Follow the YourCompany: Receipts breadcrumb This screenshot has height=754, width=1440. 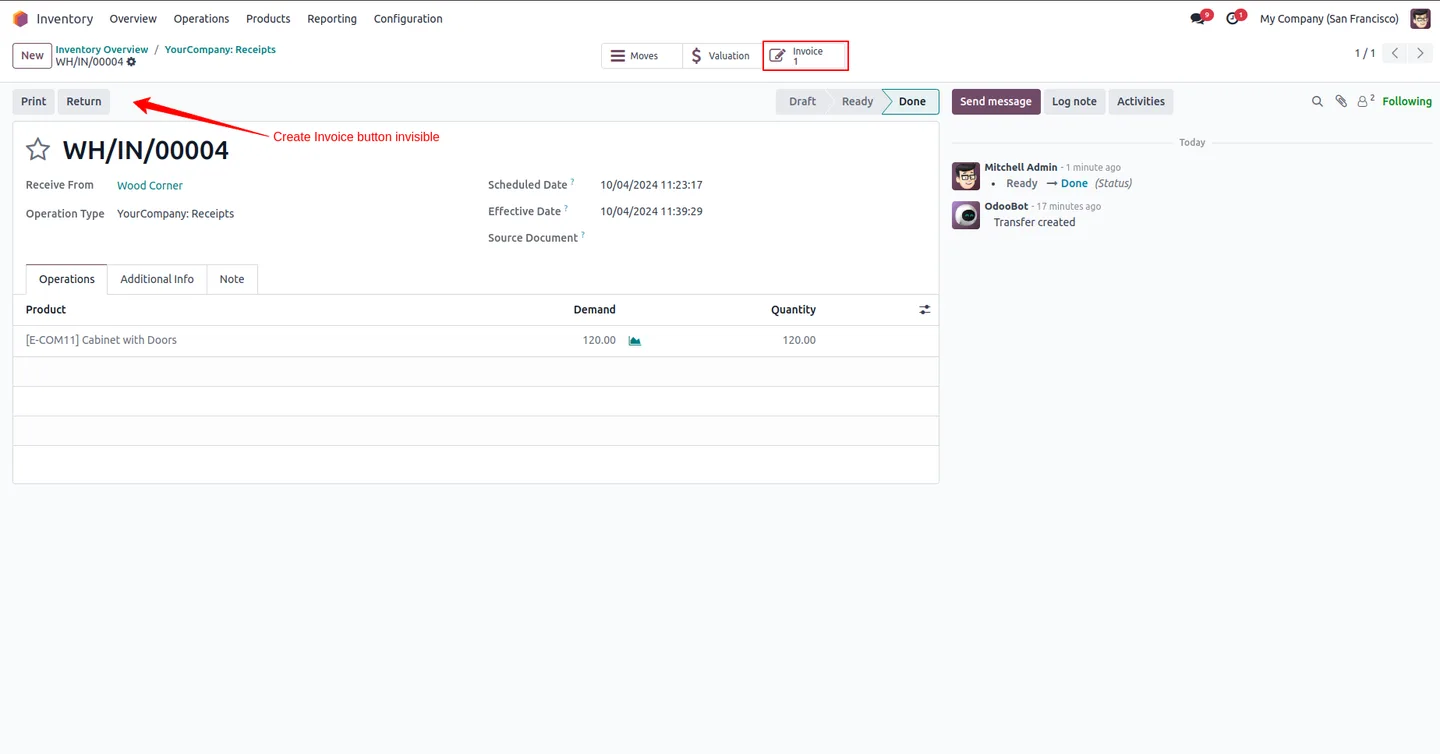[220, 49]
